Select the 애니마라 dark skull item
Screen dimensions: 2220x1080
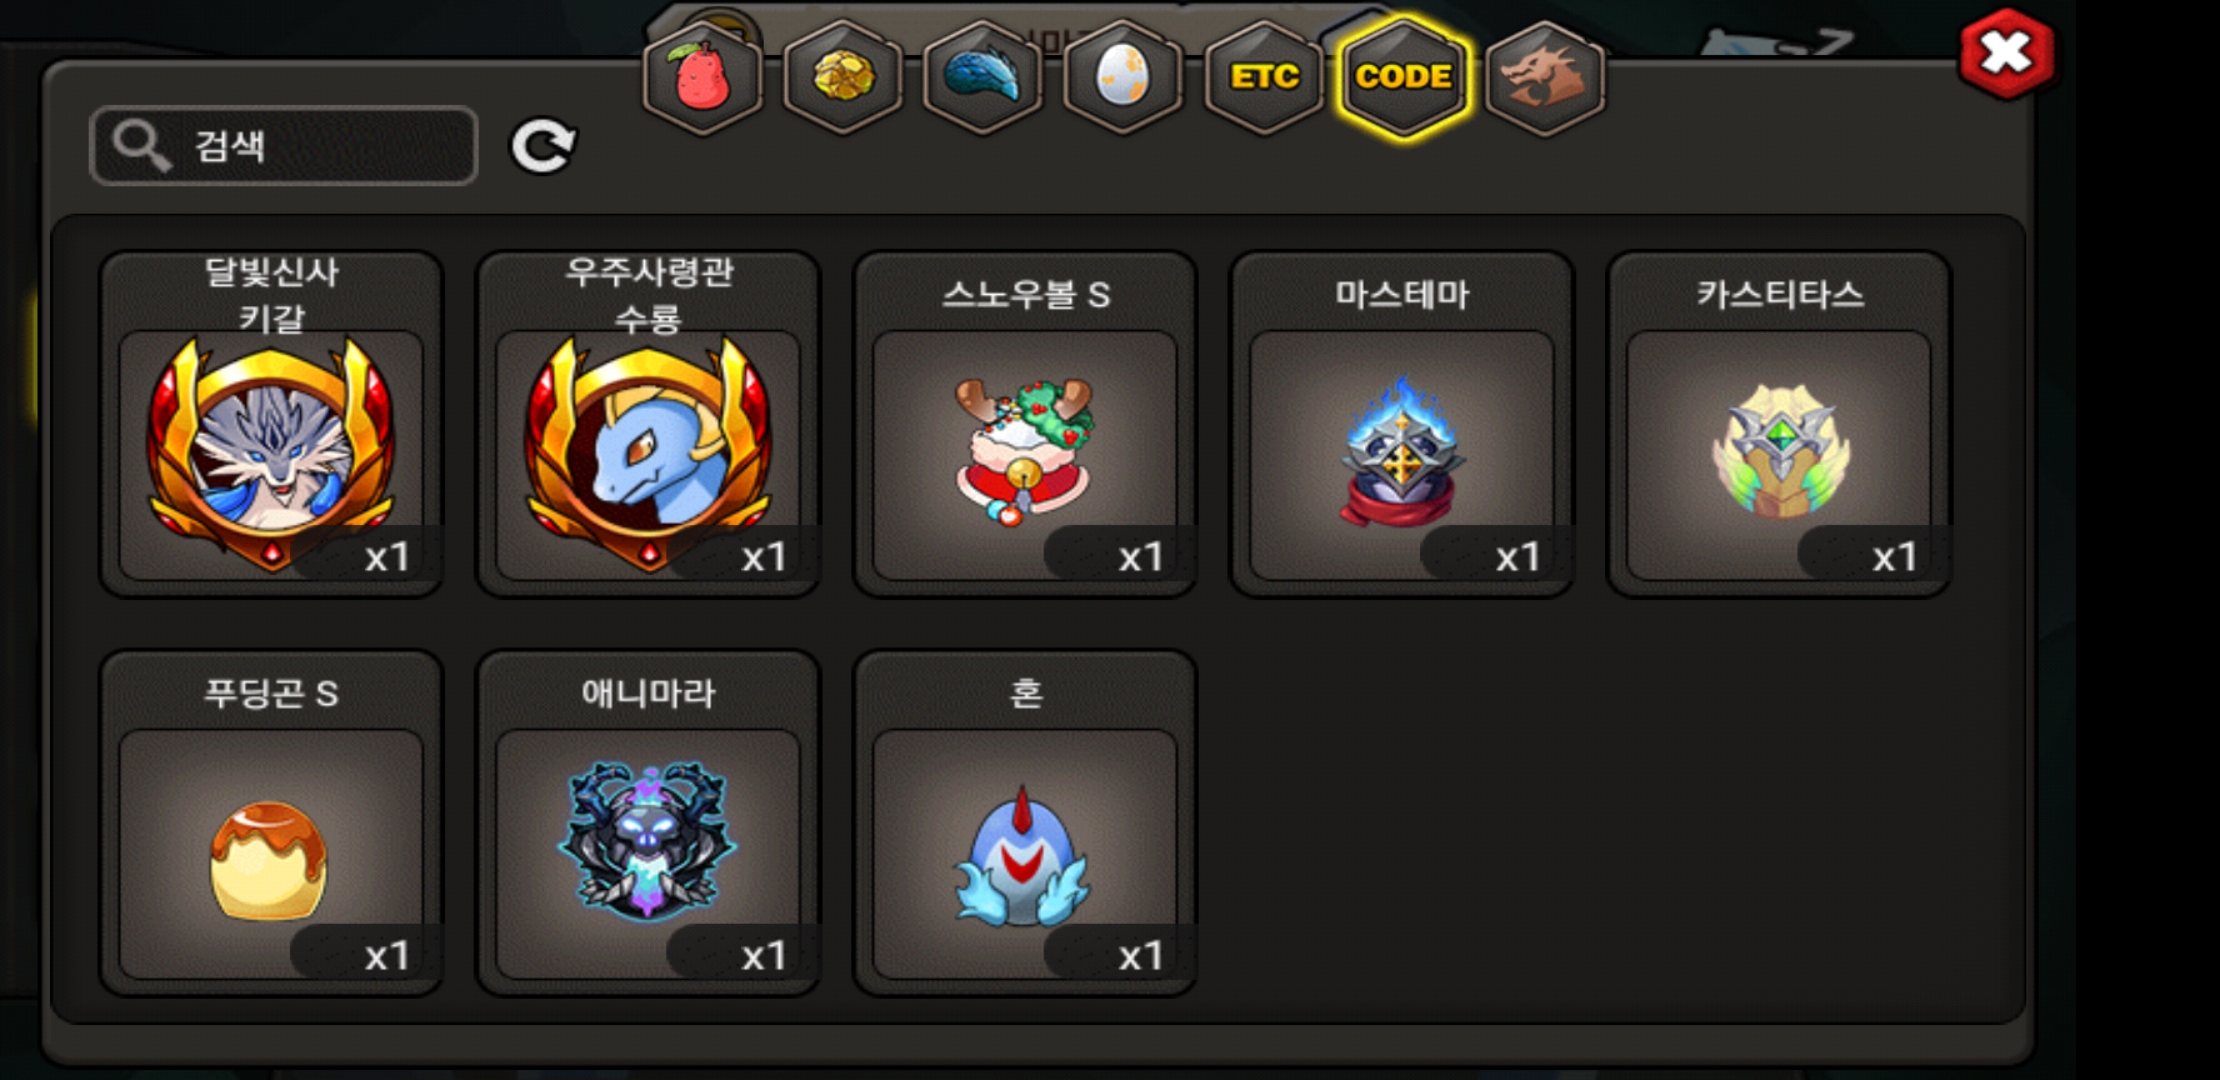(x=648, y=823)
